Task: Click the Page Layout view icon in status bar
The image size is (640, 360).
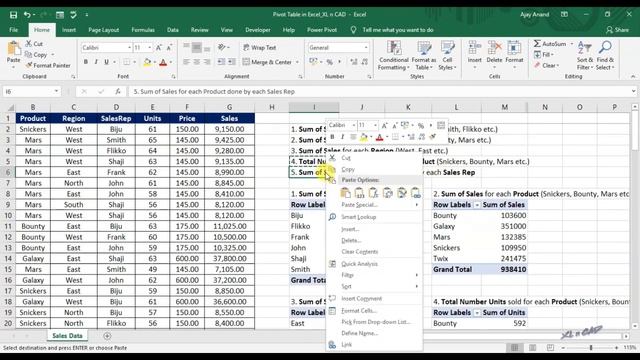Action: tap(532, 348)
